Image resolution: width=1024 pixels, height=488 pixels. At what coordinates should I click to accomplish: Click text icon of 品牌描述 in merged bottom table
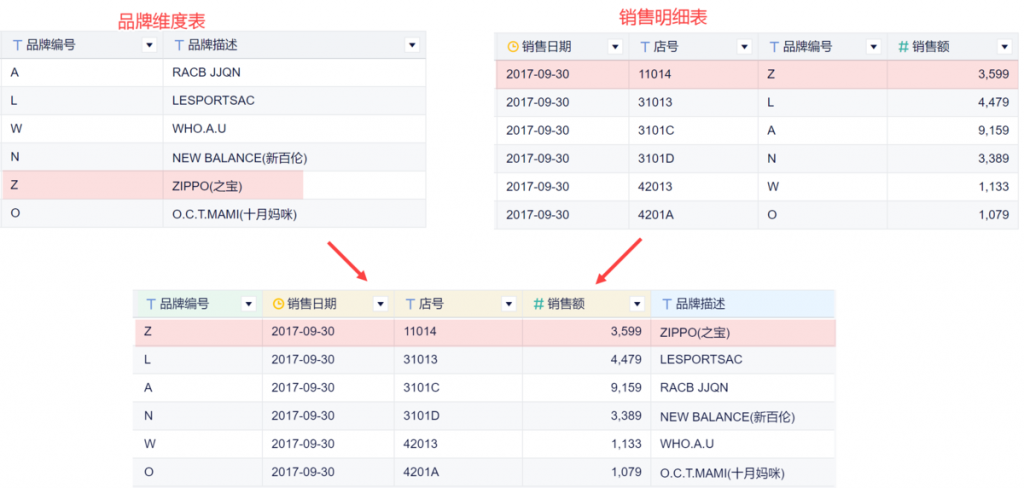(666, 304)
